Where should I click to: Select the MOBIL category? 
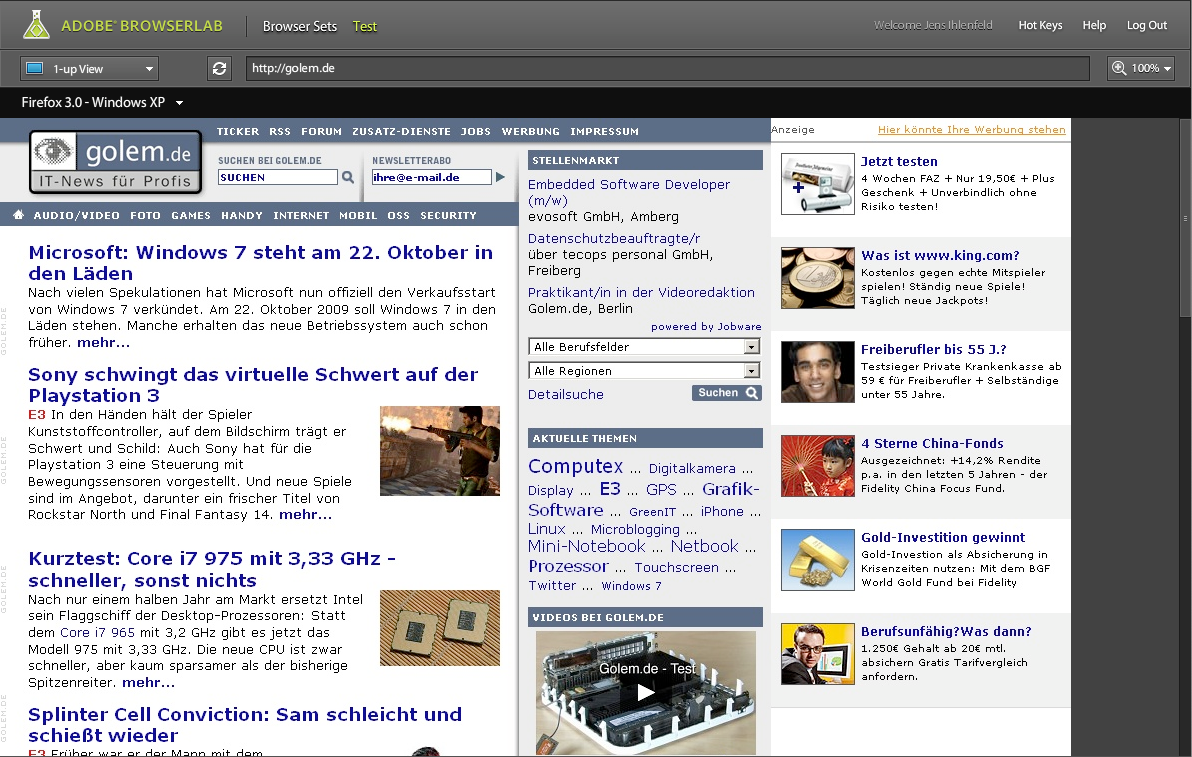point(358,215)
